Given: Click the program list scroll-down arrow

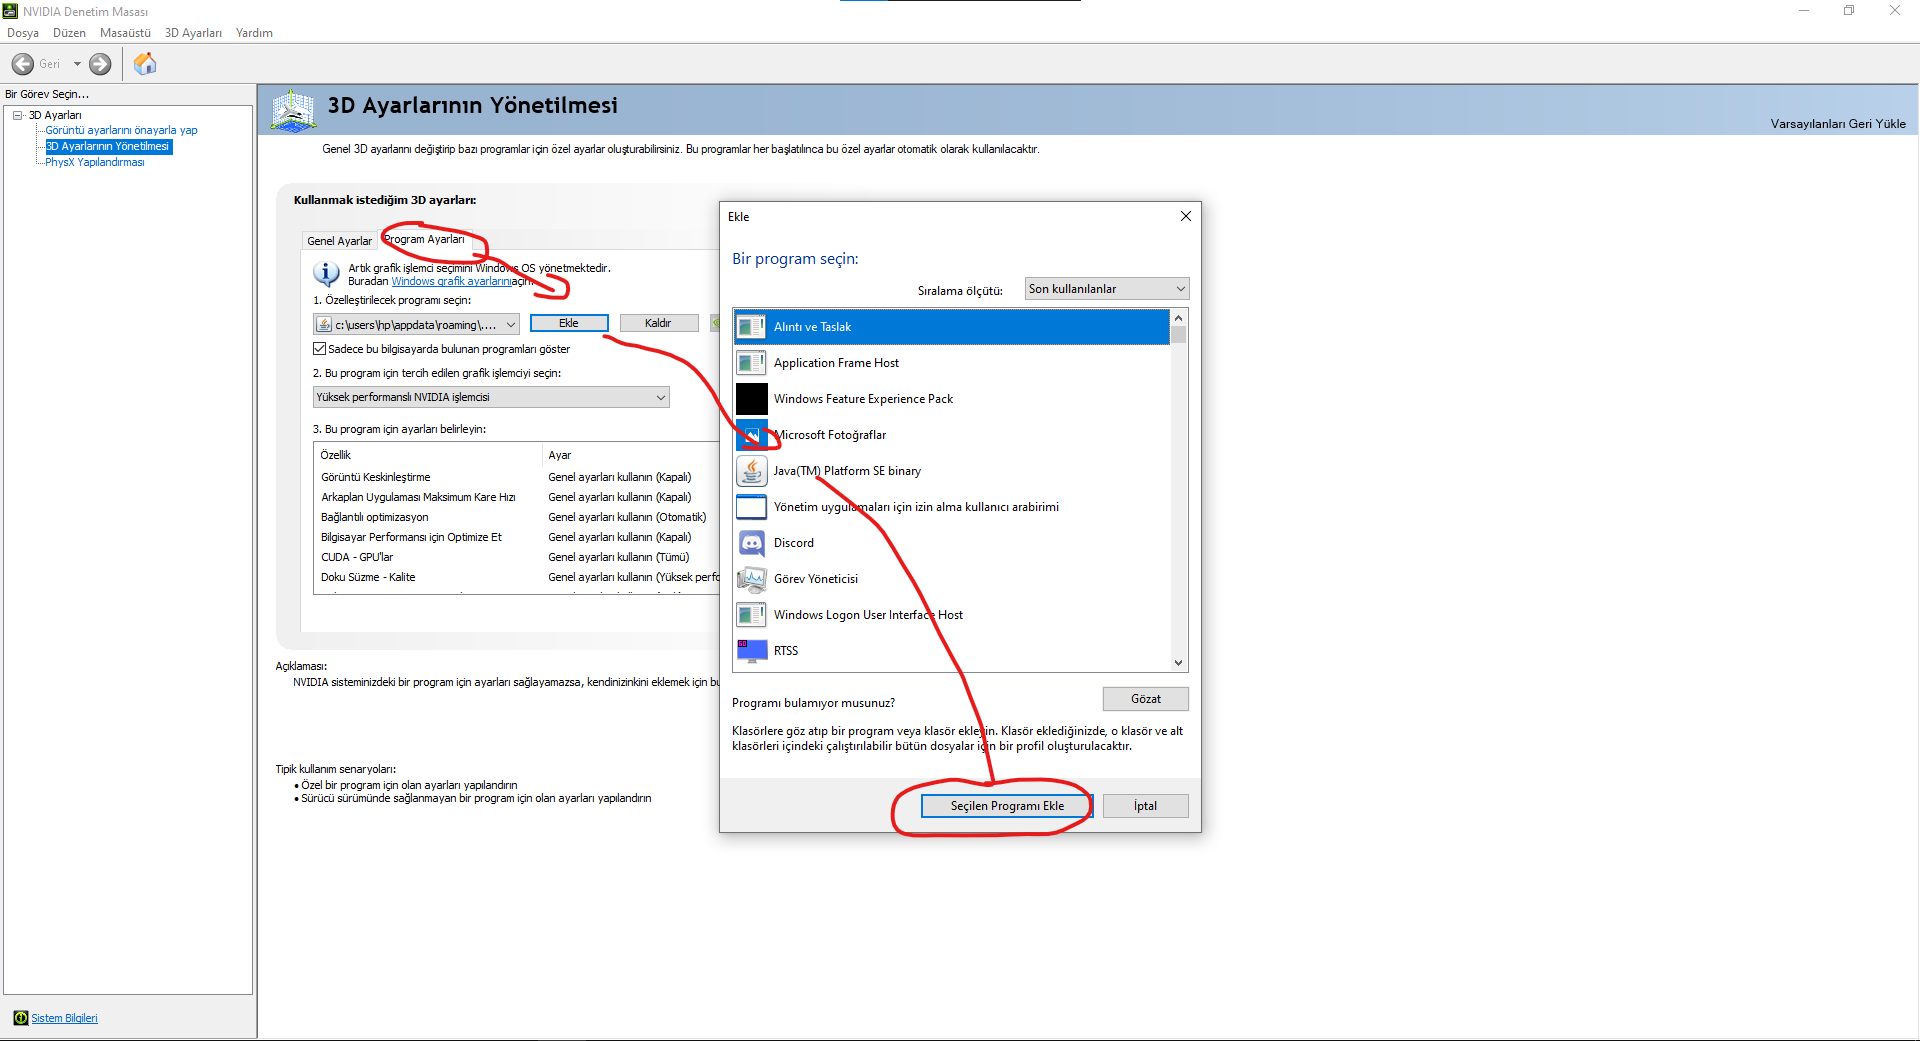Looking at the screenshot, I should click(x=1179, y=663).
